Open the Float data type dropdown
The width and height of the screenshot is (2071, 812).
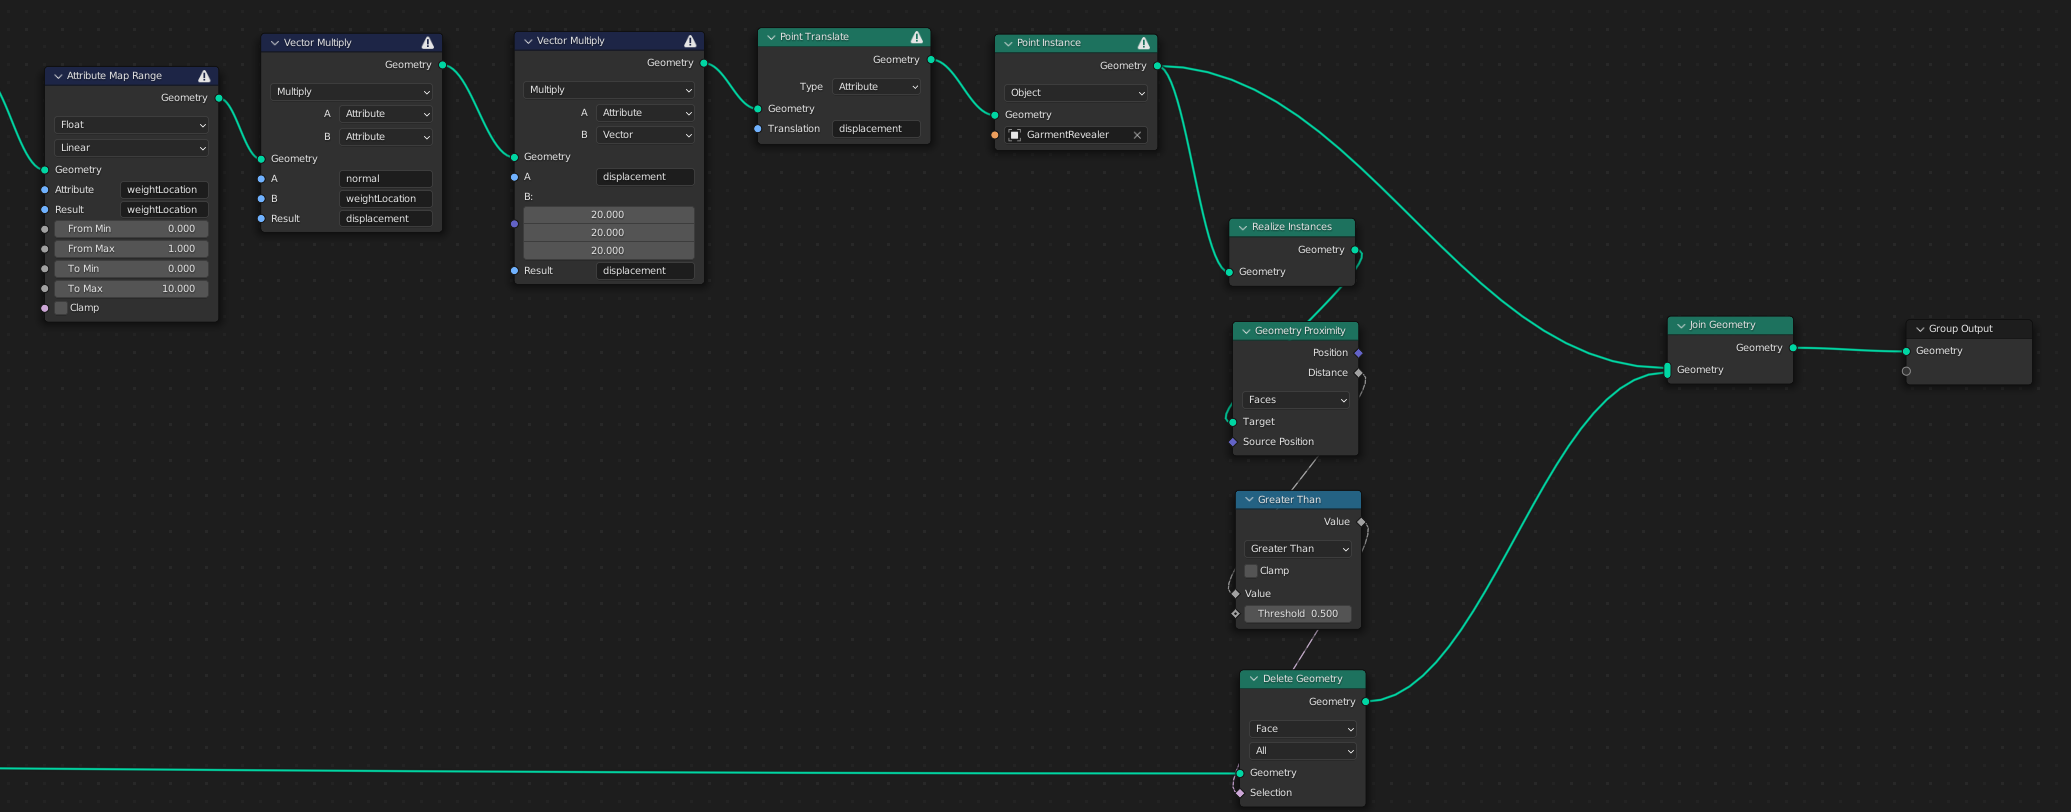pos(132,125)
